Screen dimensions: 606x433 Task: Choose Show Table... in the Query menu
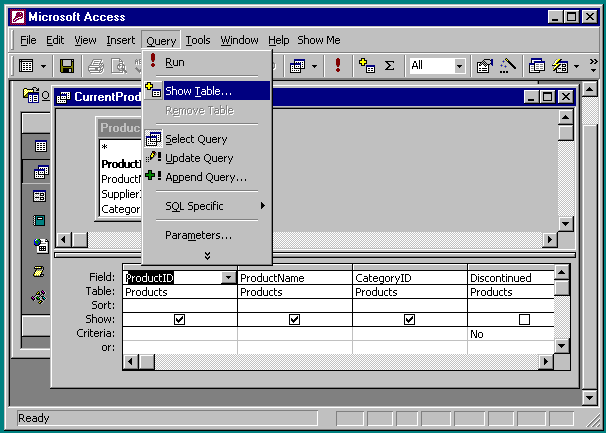coord(207,91)
